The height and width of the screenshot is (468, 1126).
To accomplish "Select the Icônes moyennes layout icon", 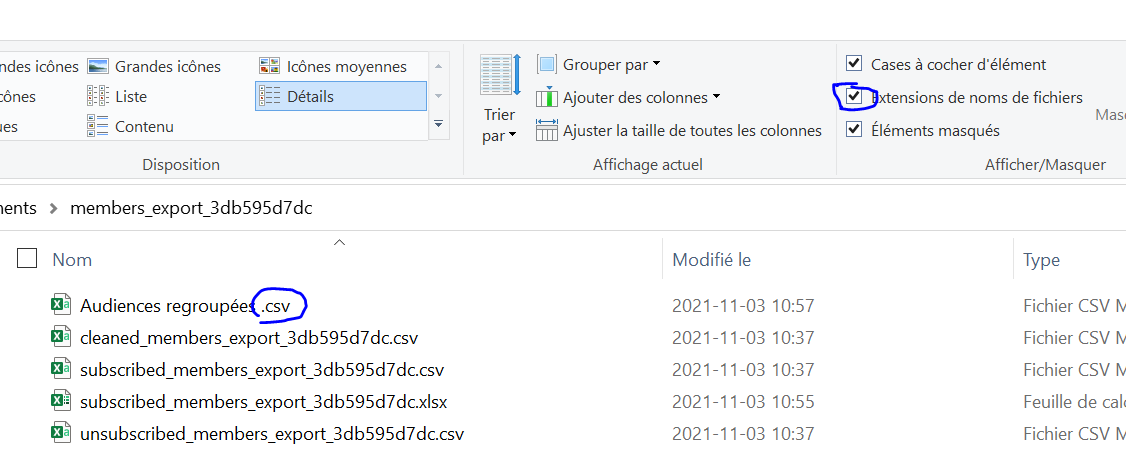I will coord(270,67).
